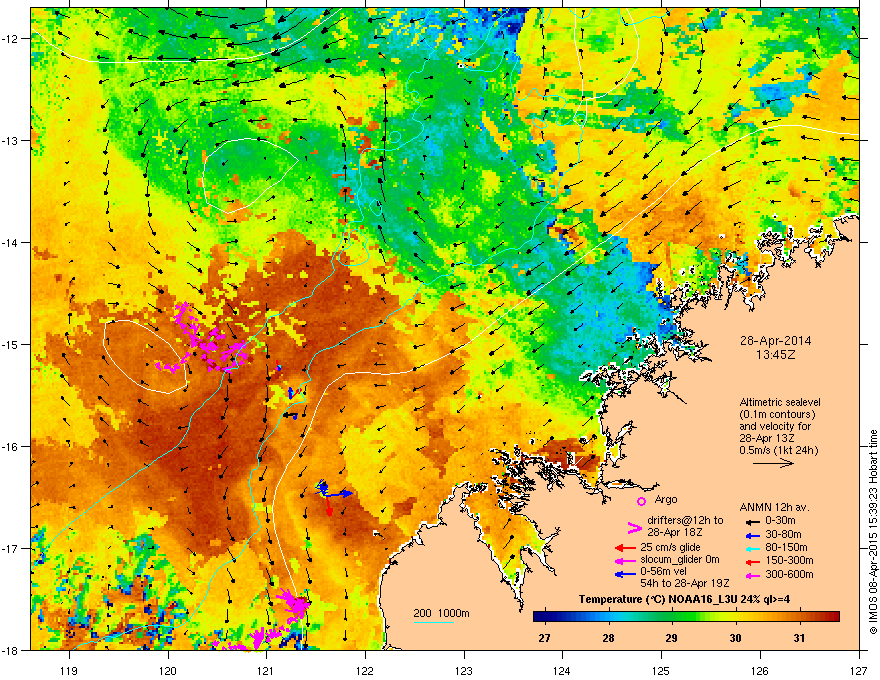Click latitude axis label -16
Screen dimensions: 880x680
coord(10,447)
